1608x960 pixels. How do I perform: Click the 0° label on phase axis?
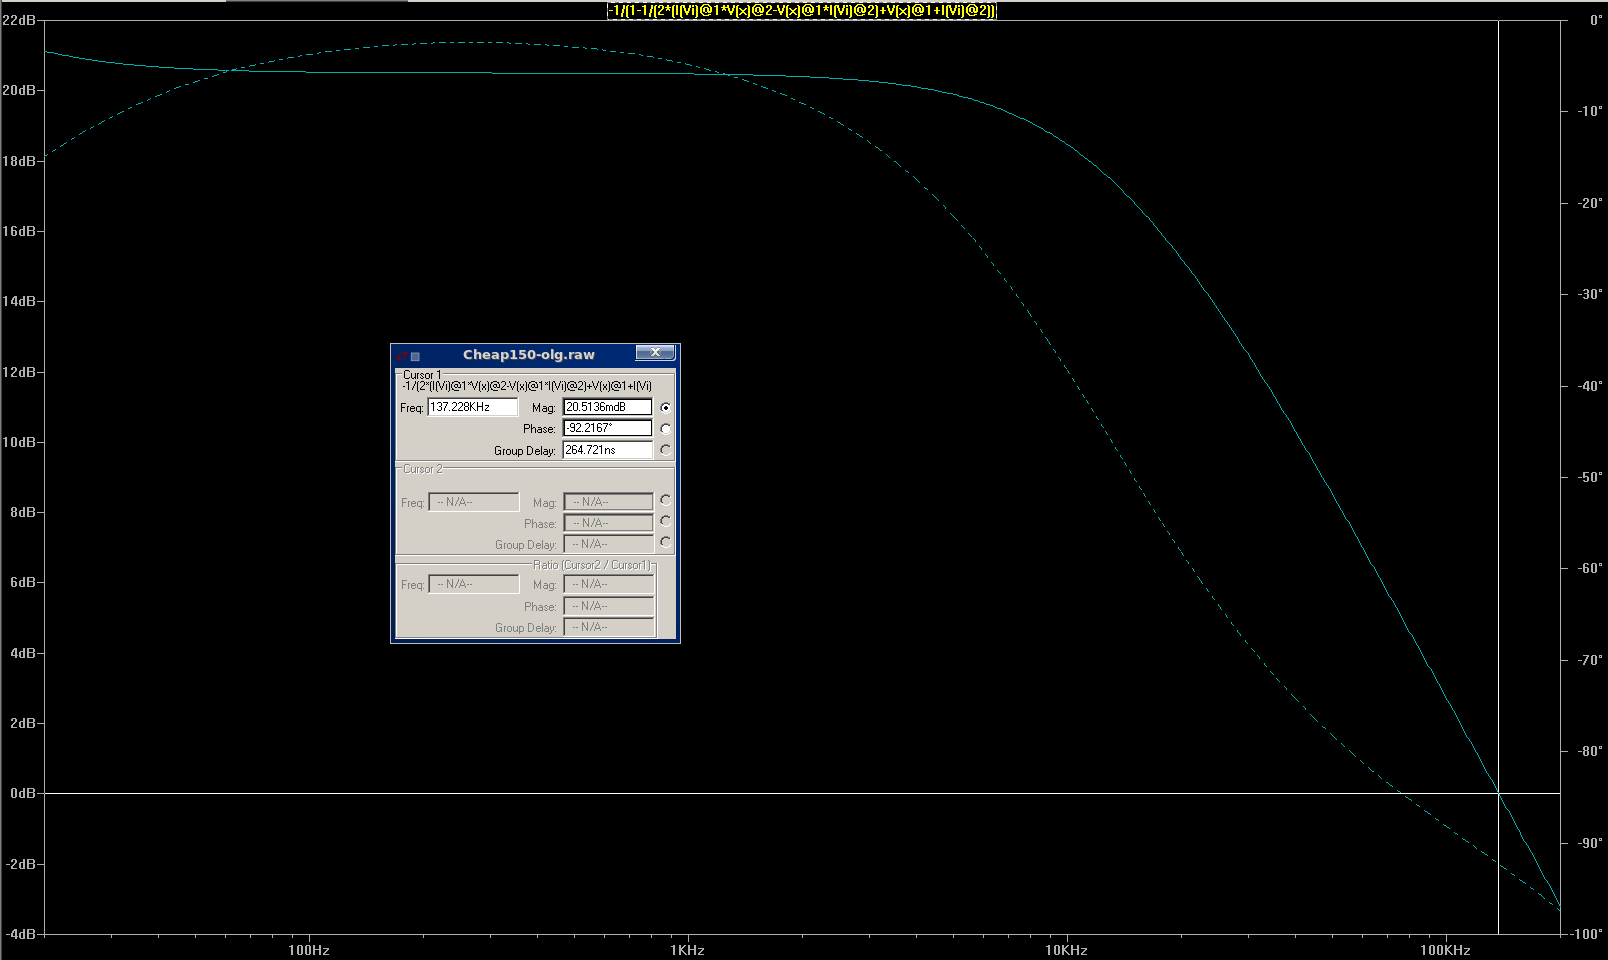tap(1596, 20)
